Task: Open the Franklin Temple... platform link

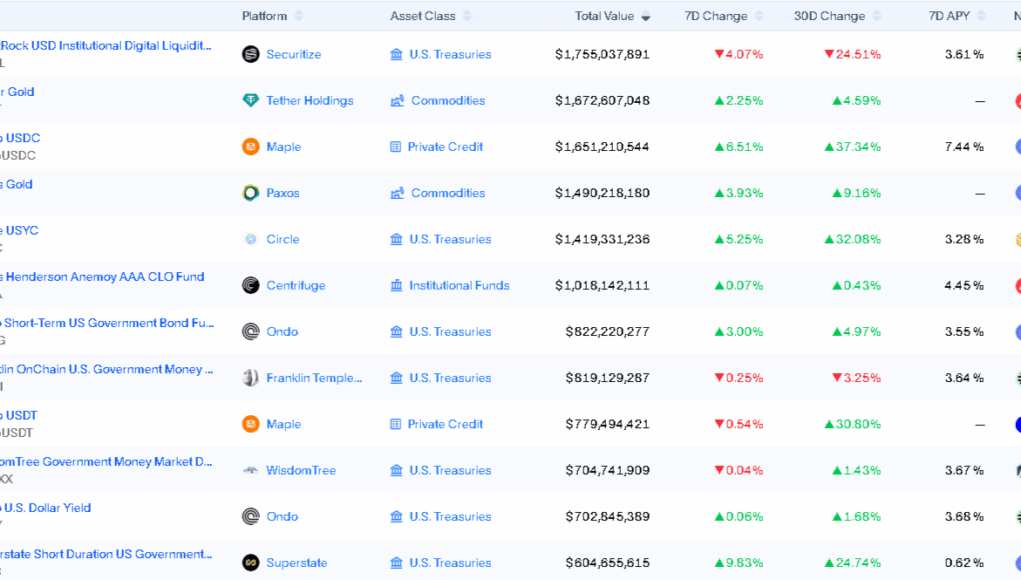Action: point(313,378)
